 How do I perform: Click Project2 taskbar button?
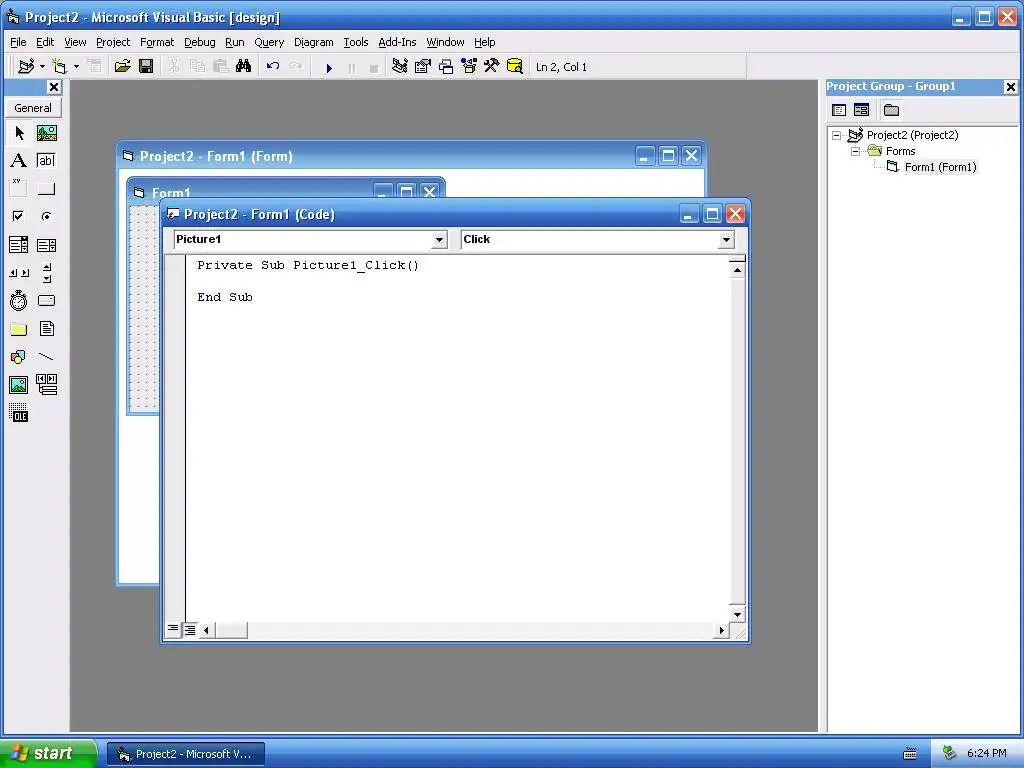click(186, 754)
